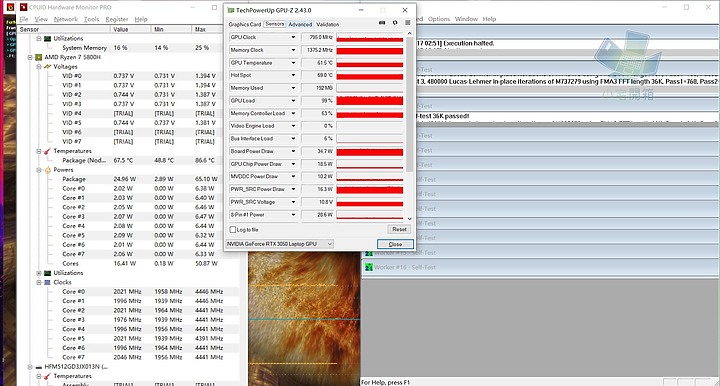Click the GPU Temperature red graph

(370, 63)
